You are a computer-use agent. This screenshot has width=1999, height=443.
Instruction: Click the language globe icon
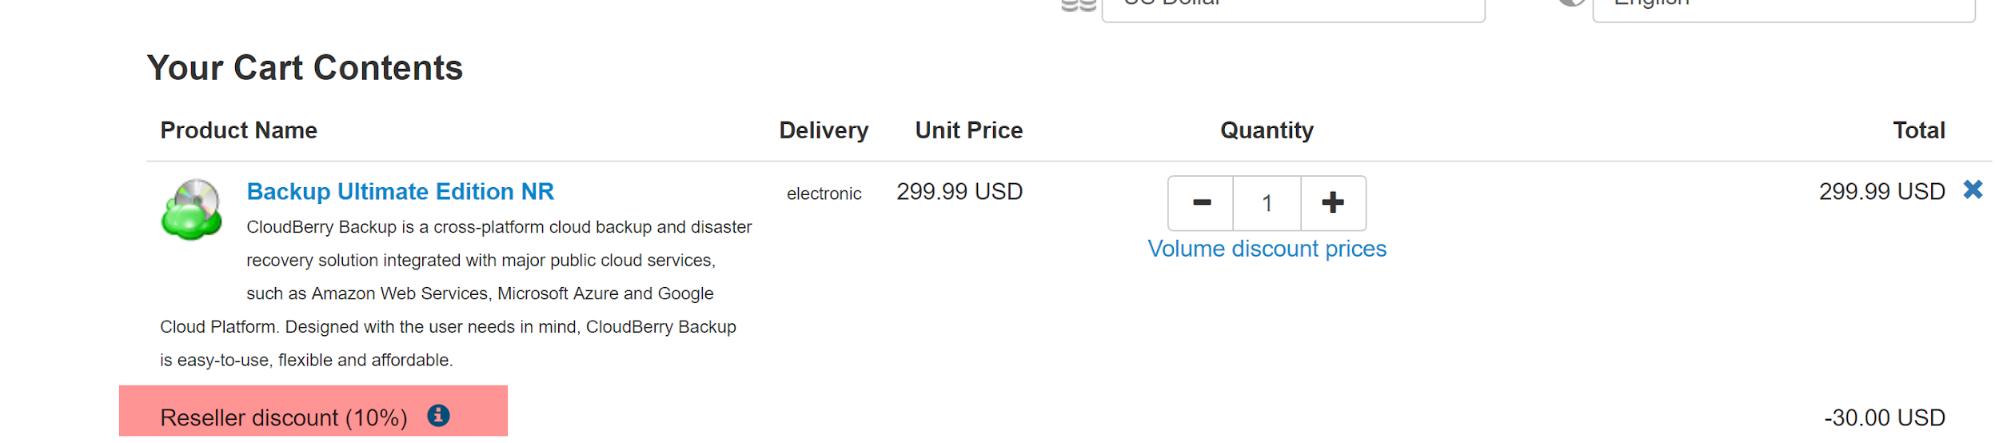(1572, 4)
